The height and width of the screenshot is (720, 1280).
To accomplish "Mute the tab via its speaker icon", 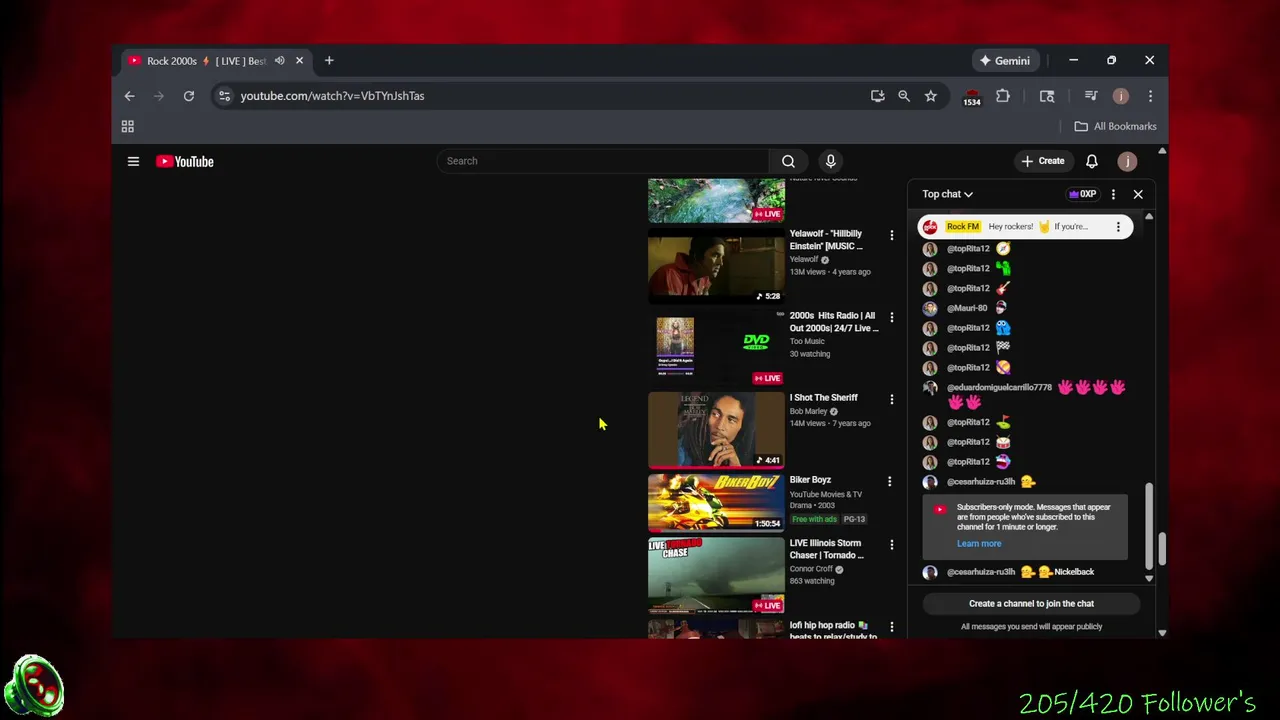I will pyautogui.click(x=280, y=61).
